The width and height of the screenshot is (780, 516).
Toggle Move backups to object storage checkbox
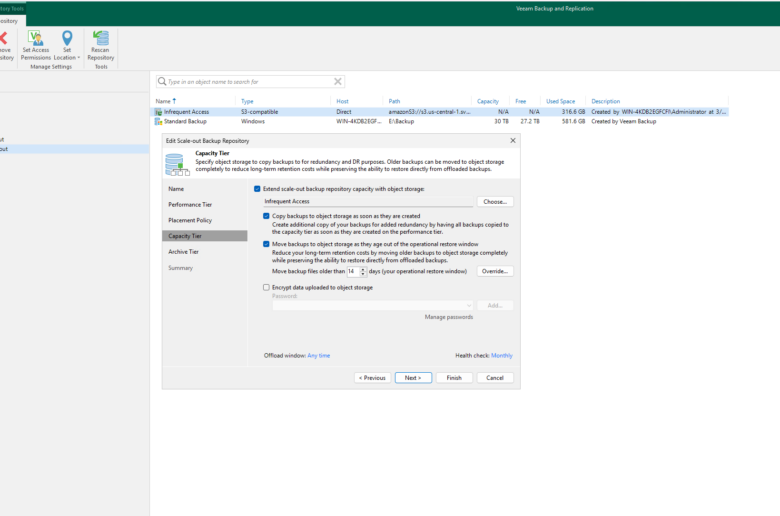tap(266, 244)
